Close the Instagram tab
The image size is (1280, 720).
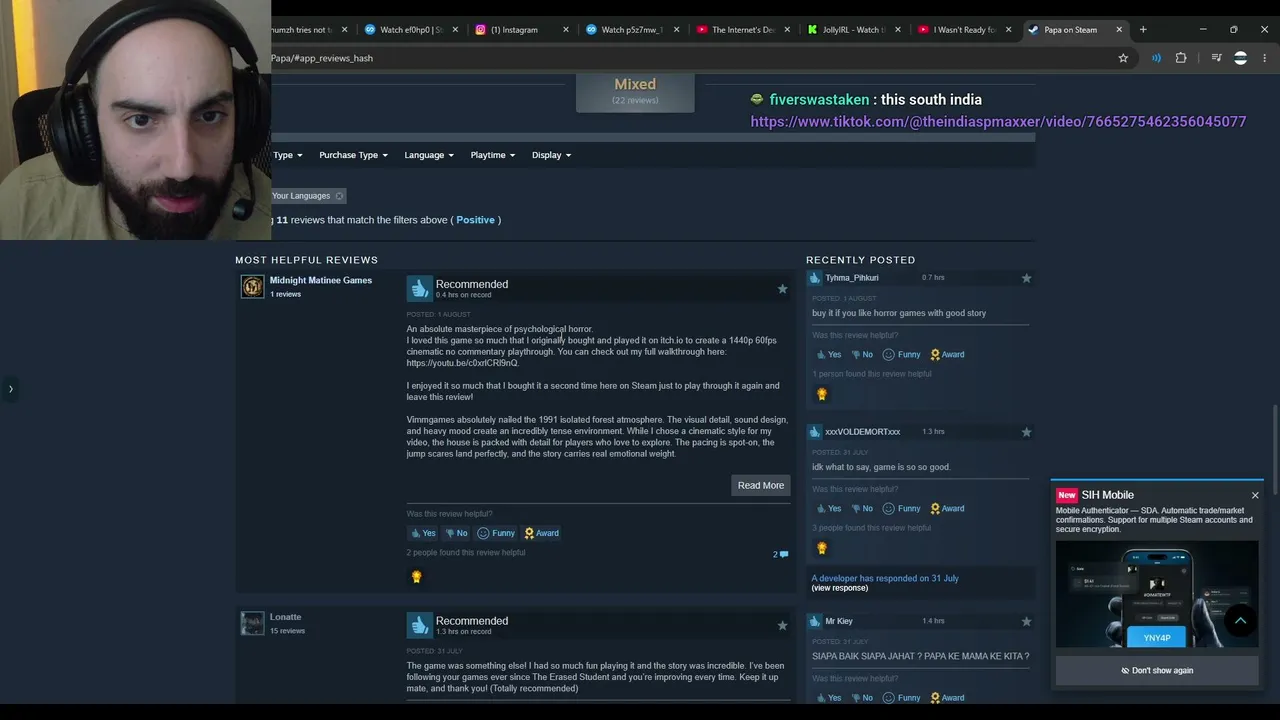(566, 30)
